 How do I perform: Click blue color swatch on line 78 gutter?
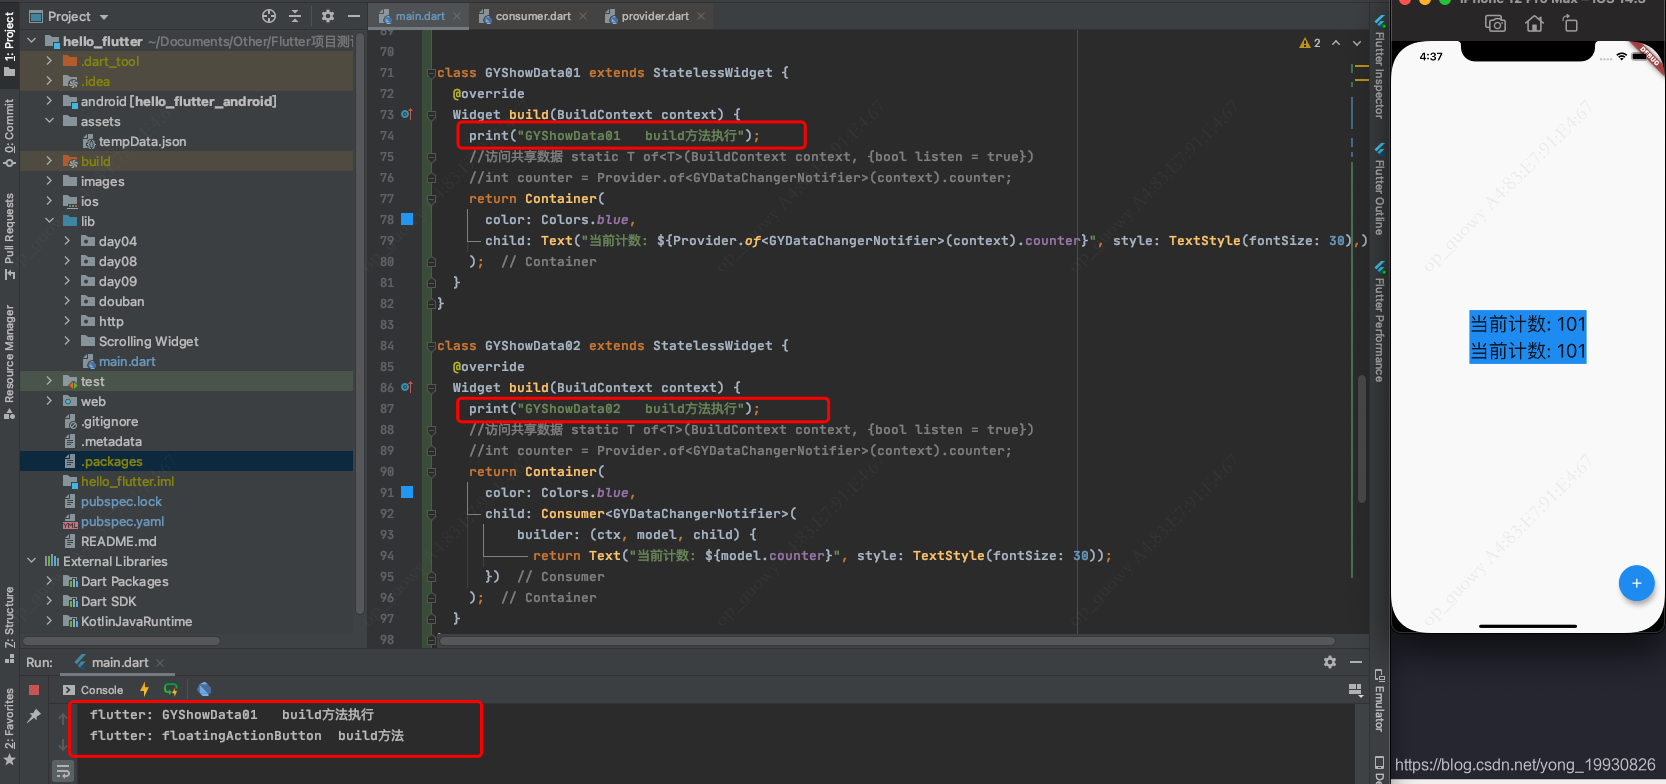click(x=407, y=219)
